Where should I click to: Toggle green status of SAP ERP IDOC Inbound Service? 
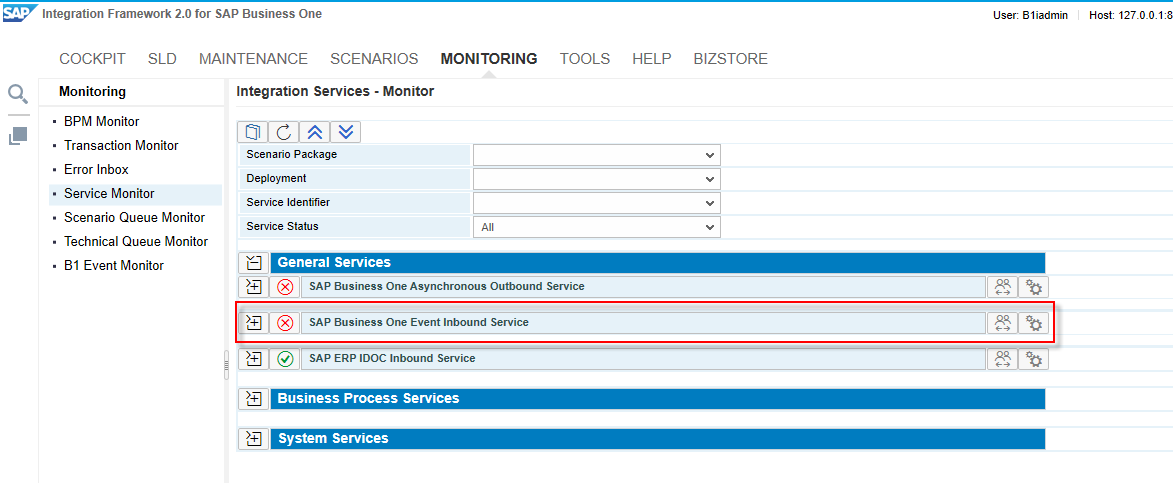[x=285, y=359]
